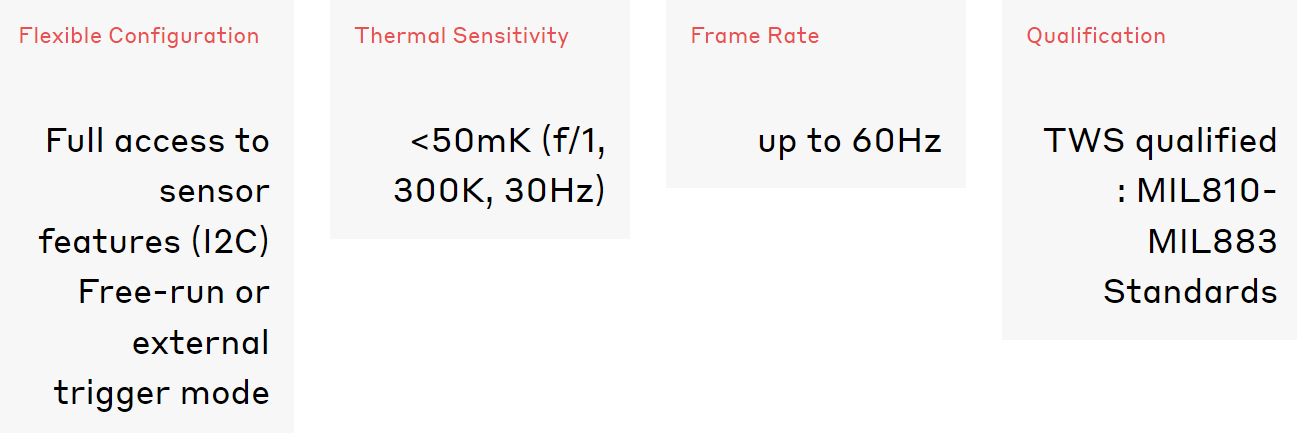Click the "Full access to" text line
The height and width of the screenshot is (433, 1297).
tap(158, 141)
